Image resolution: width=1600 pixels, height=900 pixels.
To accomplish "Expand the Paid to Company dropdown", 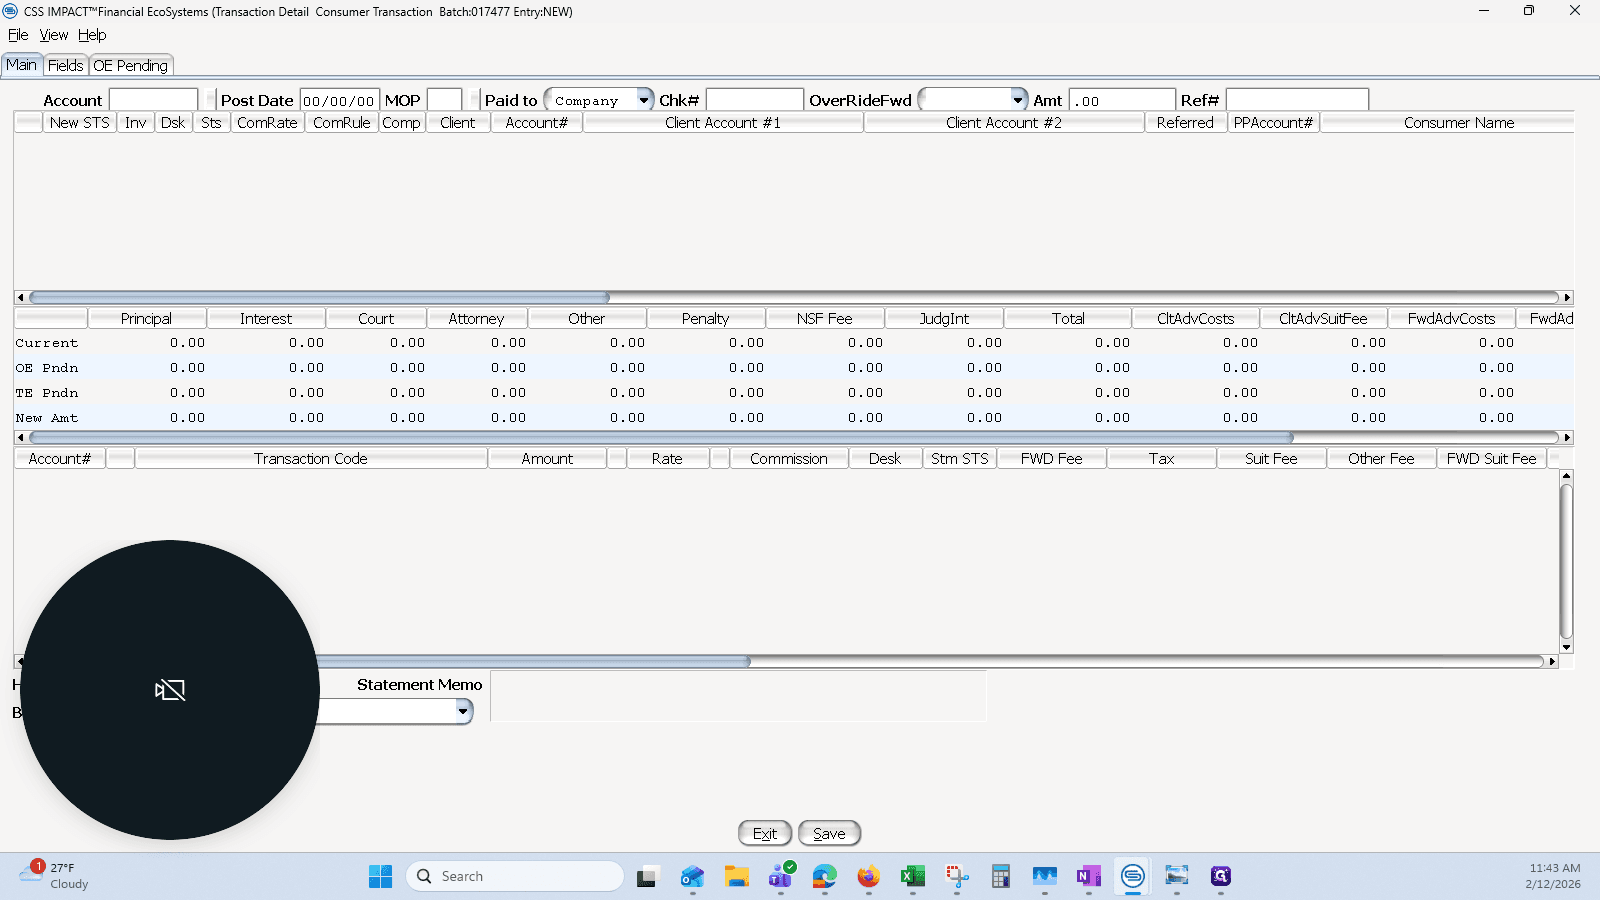I will coord(644,100).
